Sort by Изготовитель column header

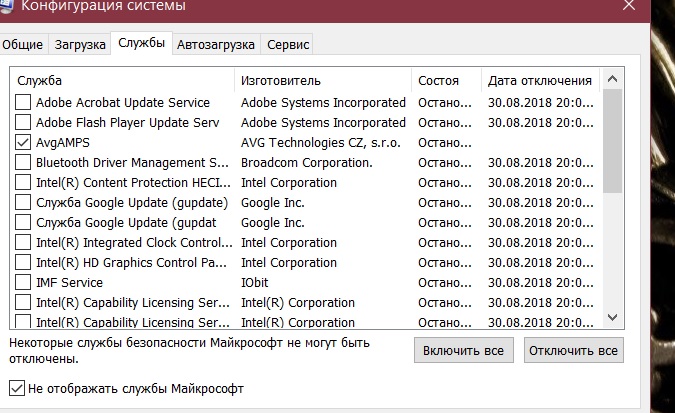(x=322, y=80)
